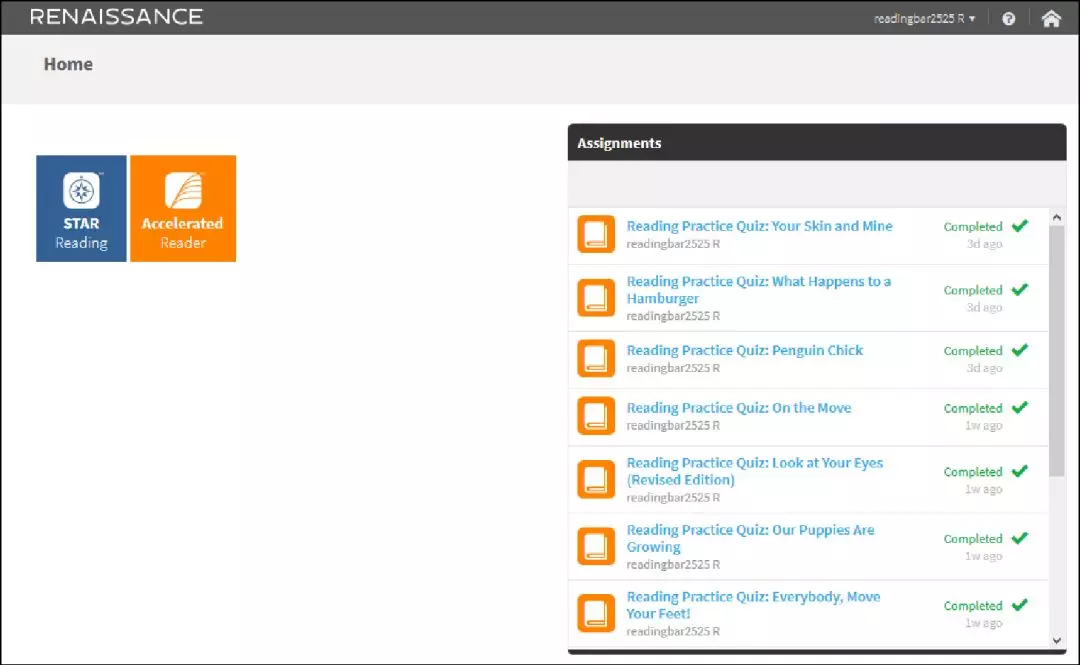Open the help question mark icon

pyautogui.click(x=1008, y=18)
